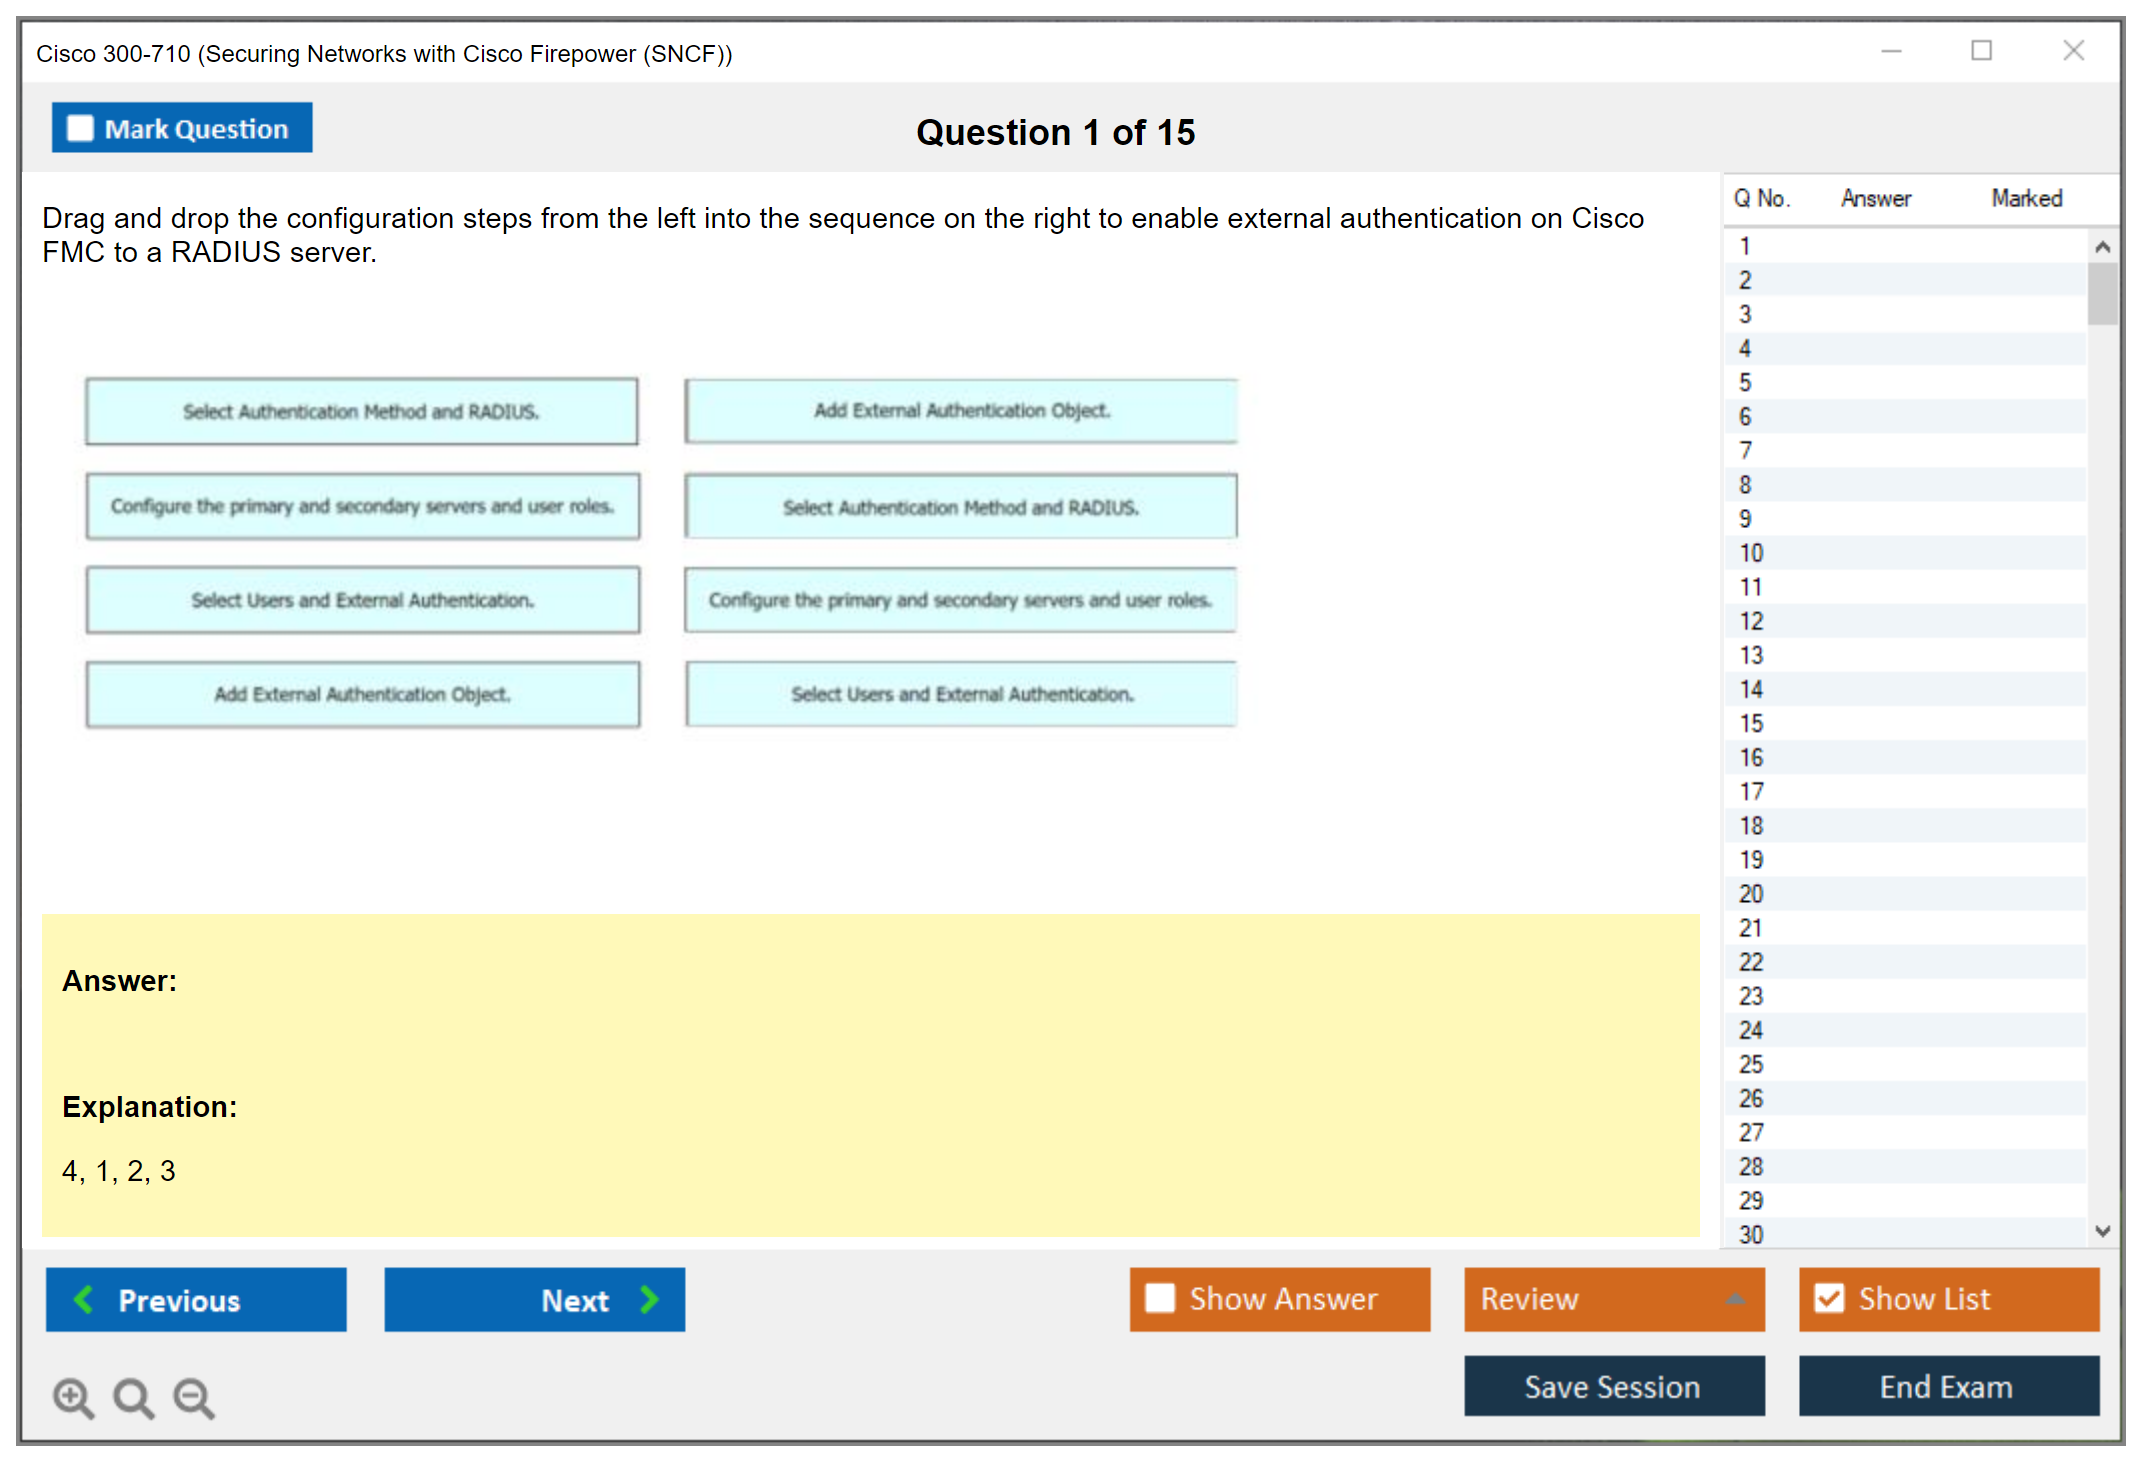The image size is (2150, 1470).
Task: Click the reset zoom magnifier icon
Action: coord(133,1397)
